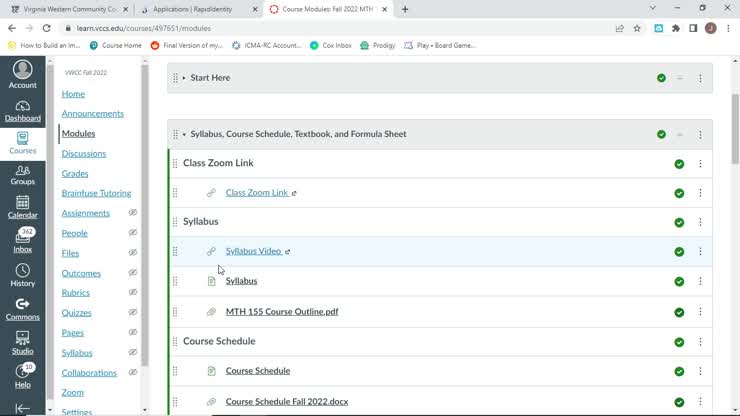Open Collaborations in course navigation
Screen dimensions: 740x416
coord(89,373)
